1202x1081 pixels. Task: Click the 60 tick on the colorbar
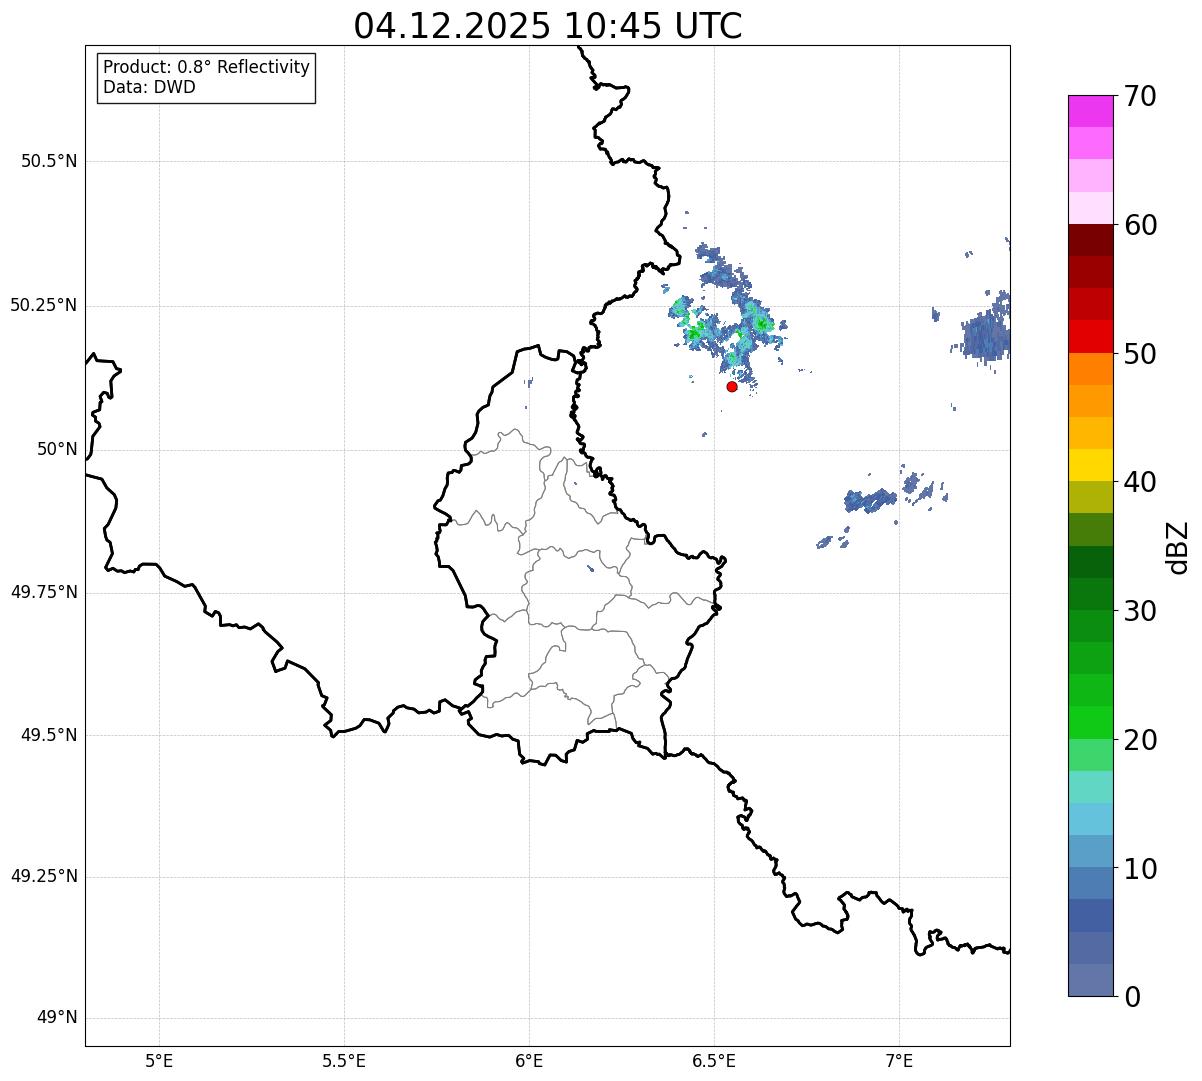click(1140, 225)
